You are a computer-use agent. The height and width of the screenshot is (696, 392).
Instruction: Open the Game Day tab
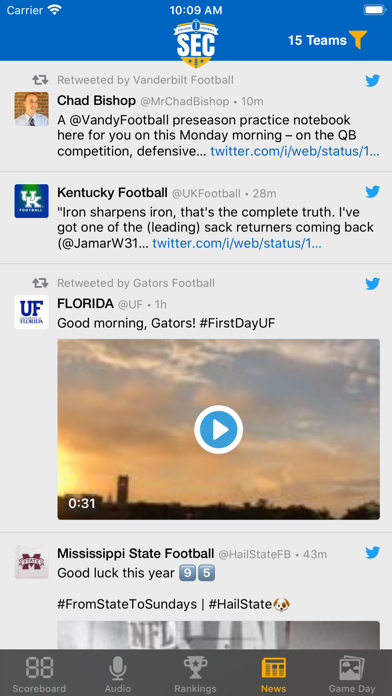[352, 674]
